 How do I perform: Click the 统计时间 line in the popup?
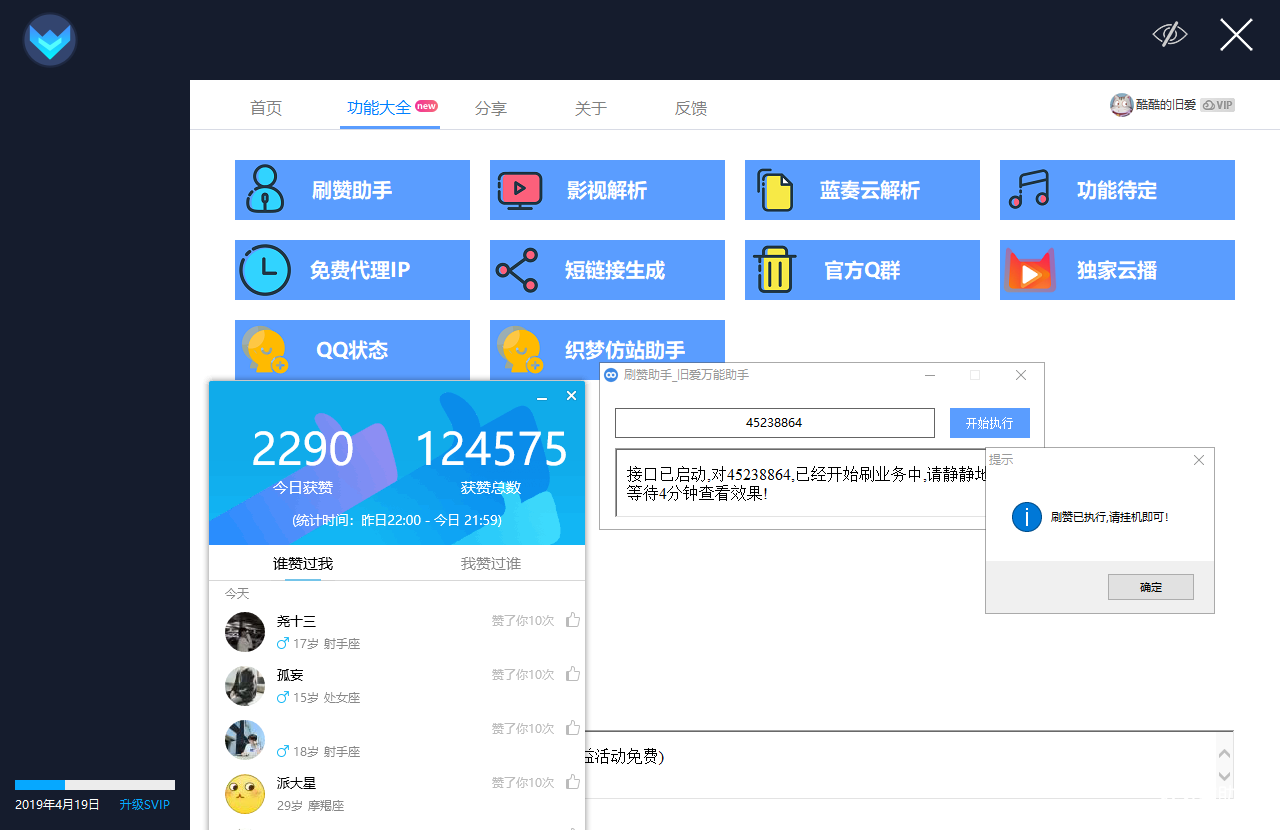point(397,520)
